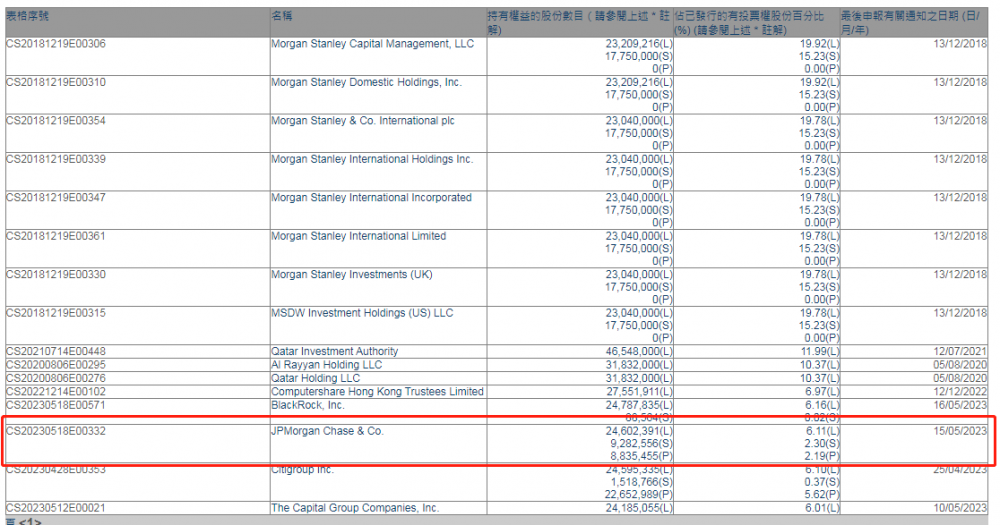
Task: Select the date 16/05/2023
Action: [x=960, y=405]
